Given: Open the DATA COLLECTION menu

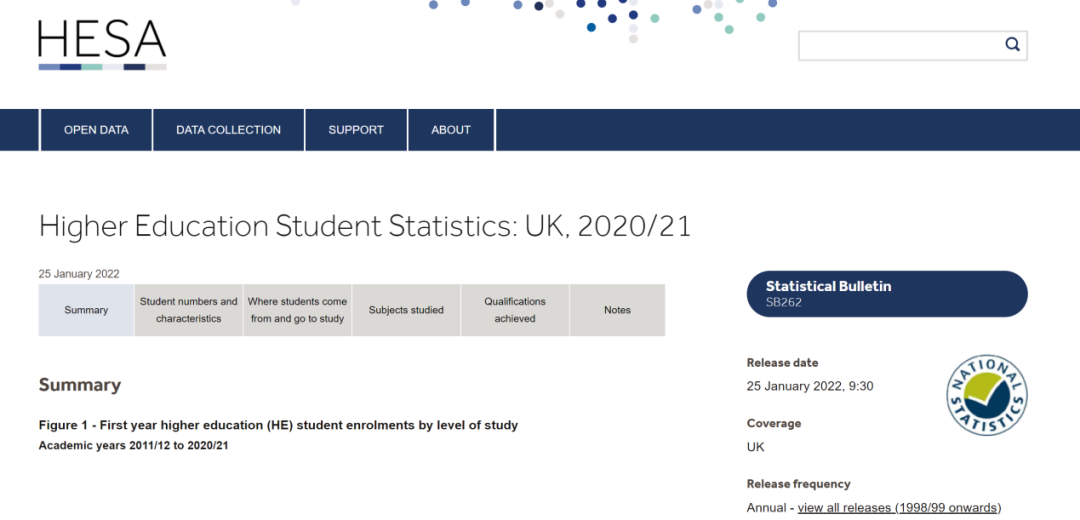Looking at the screenshot, I should coord(229,129).
